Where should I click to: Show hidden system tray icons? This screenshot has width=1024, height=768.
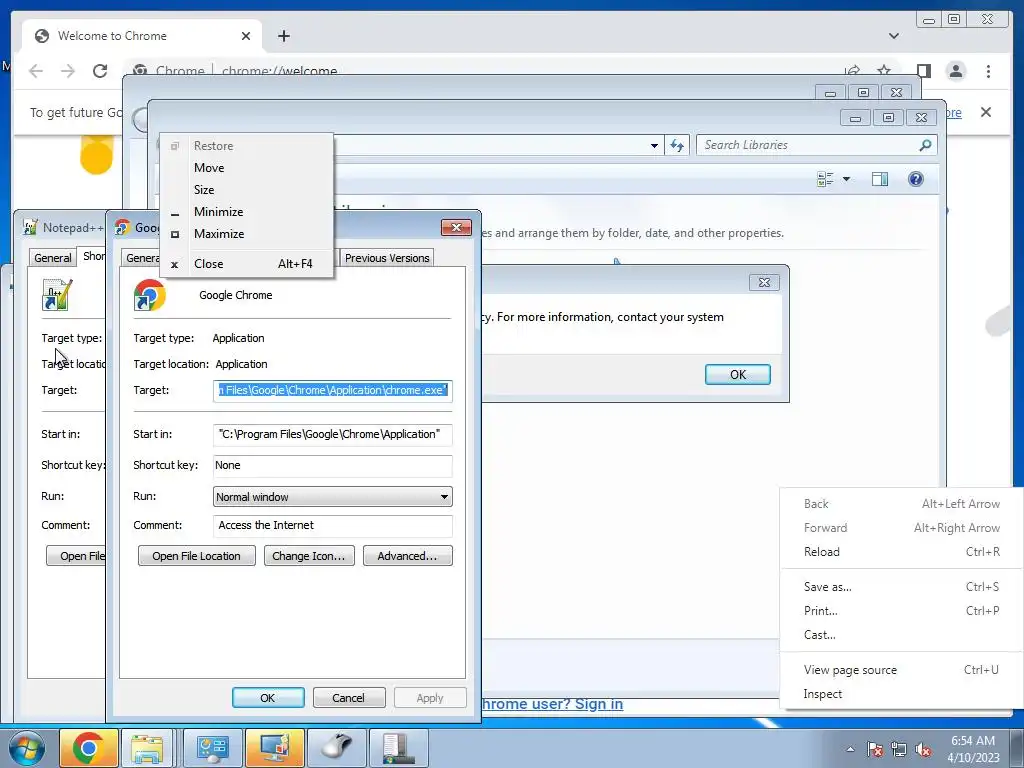[x=850, y=749]
